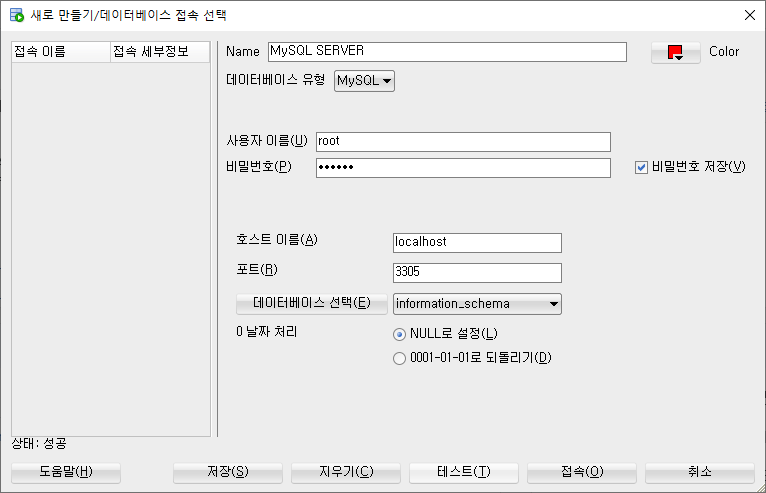Screen dimensions: 766x493
Task: Open the 데이터베이스 유형 MySQL dropdown
Action: tap(364, 81)
